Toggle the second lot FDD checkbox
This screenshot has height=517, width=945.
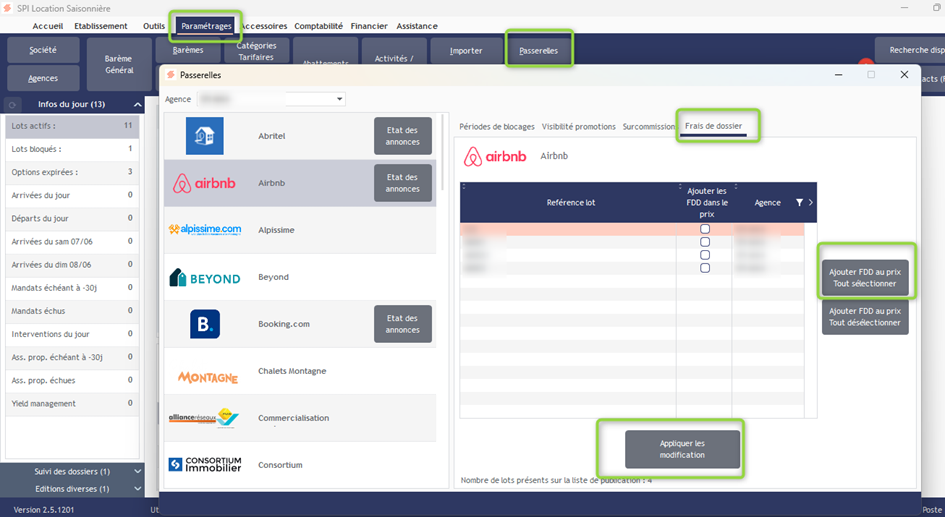point(705,242)
